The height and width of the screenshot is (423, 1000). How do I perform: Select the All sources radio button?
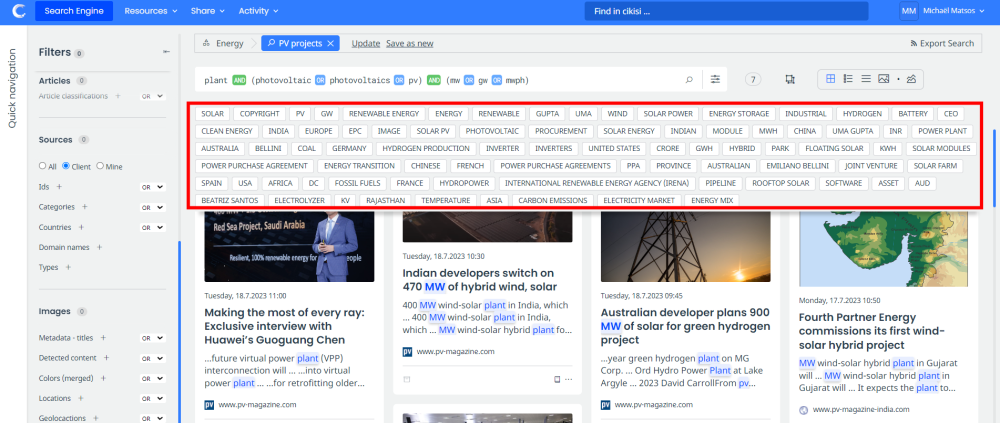(x=43, y=166)
